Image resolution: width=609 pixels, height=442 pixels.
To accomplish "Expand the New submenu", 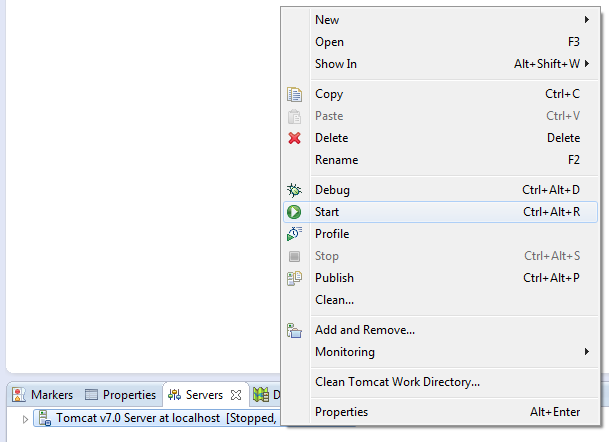I will 586,20.
